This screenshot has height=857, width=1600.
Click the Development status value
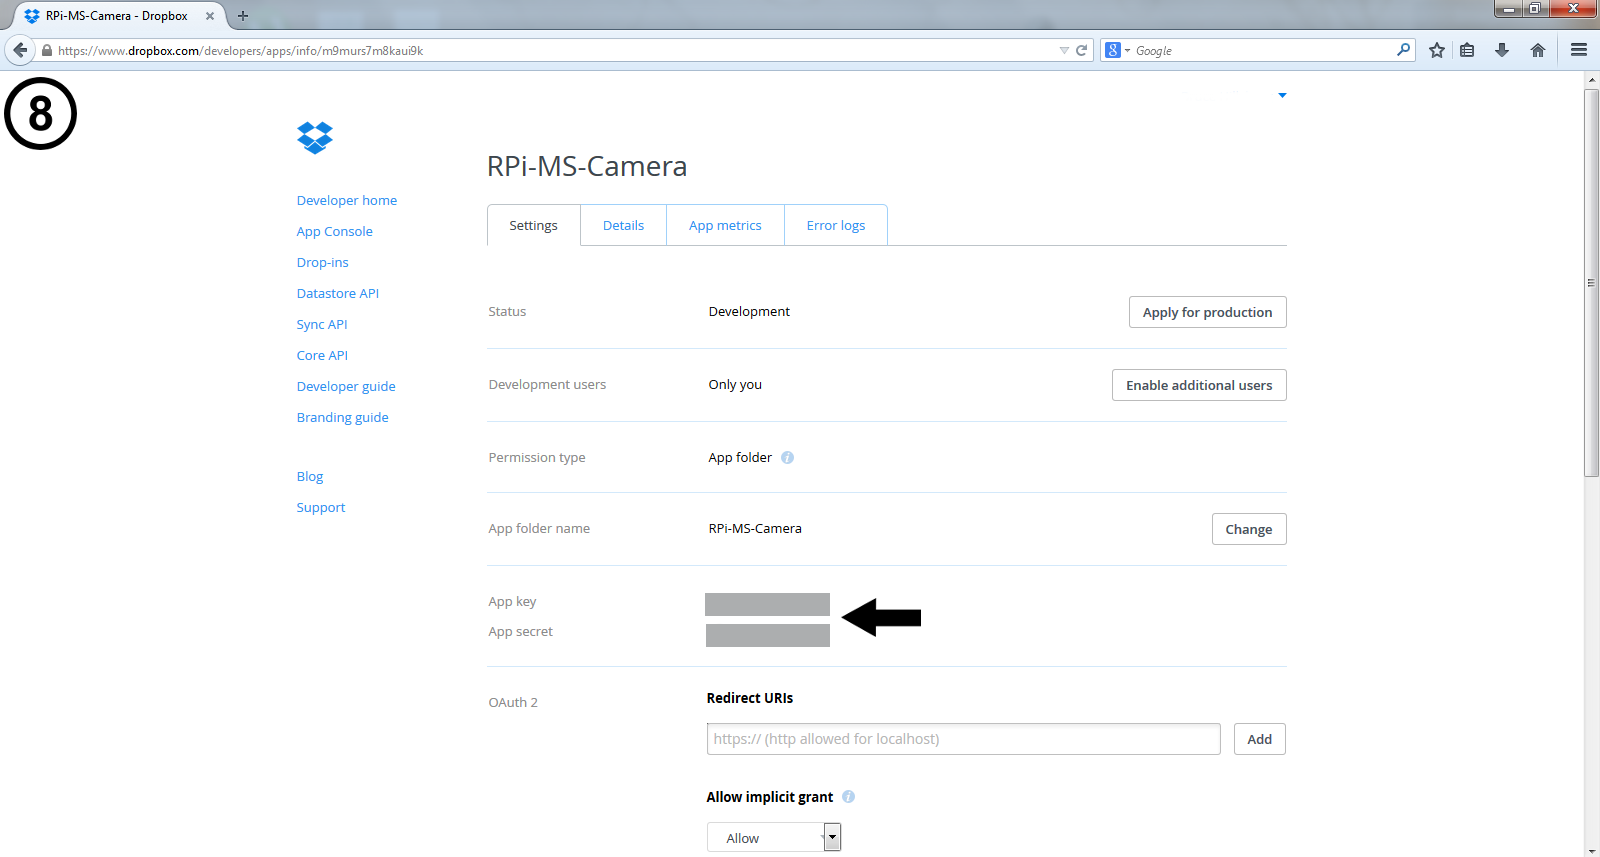click(749, 312)
